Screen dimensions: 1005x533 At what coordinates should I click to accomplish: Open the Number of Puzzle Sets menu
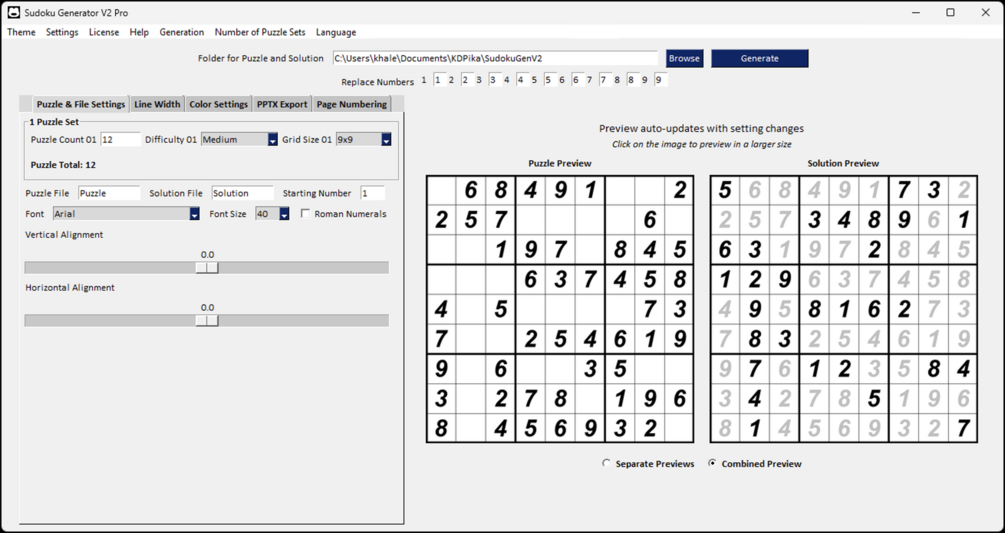260,32
